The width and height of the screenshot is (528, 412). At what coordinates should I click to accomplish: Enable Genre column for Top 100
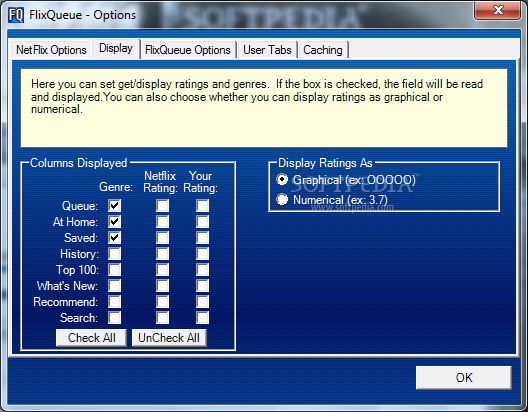point(114,270)
